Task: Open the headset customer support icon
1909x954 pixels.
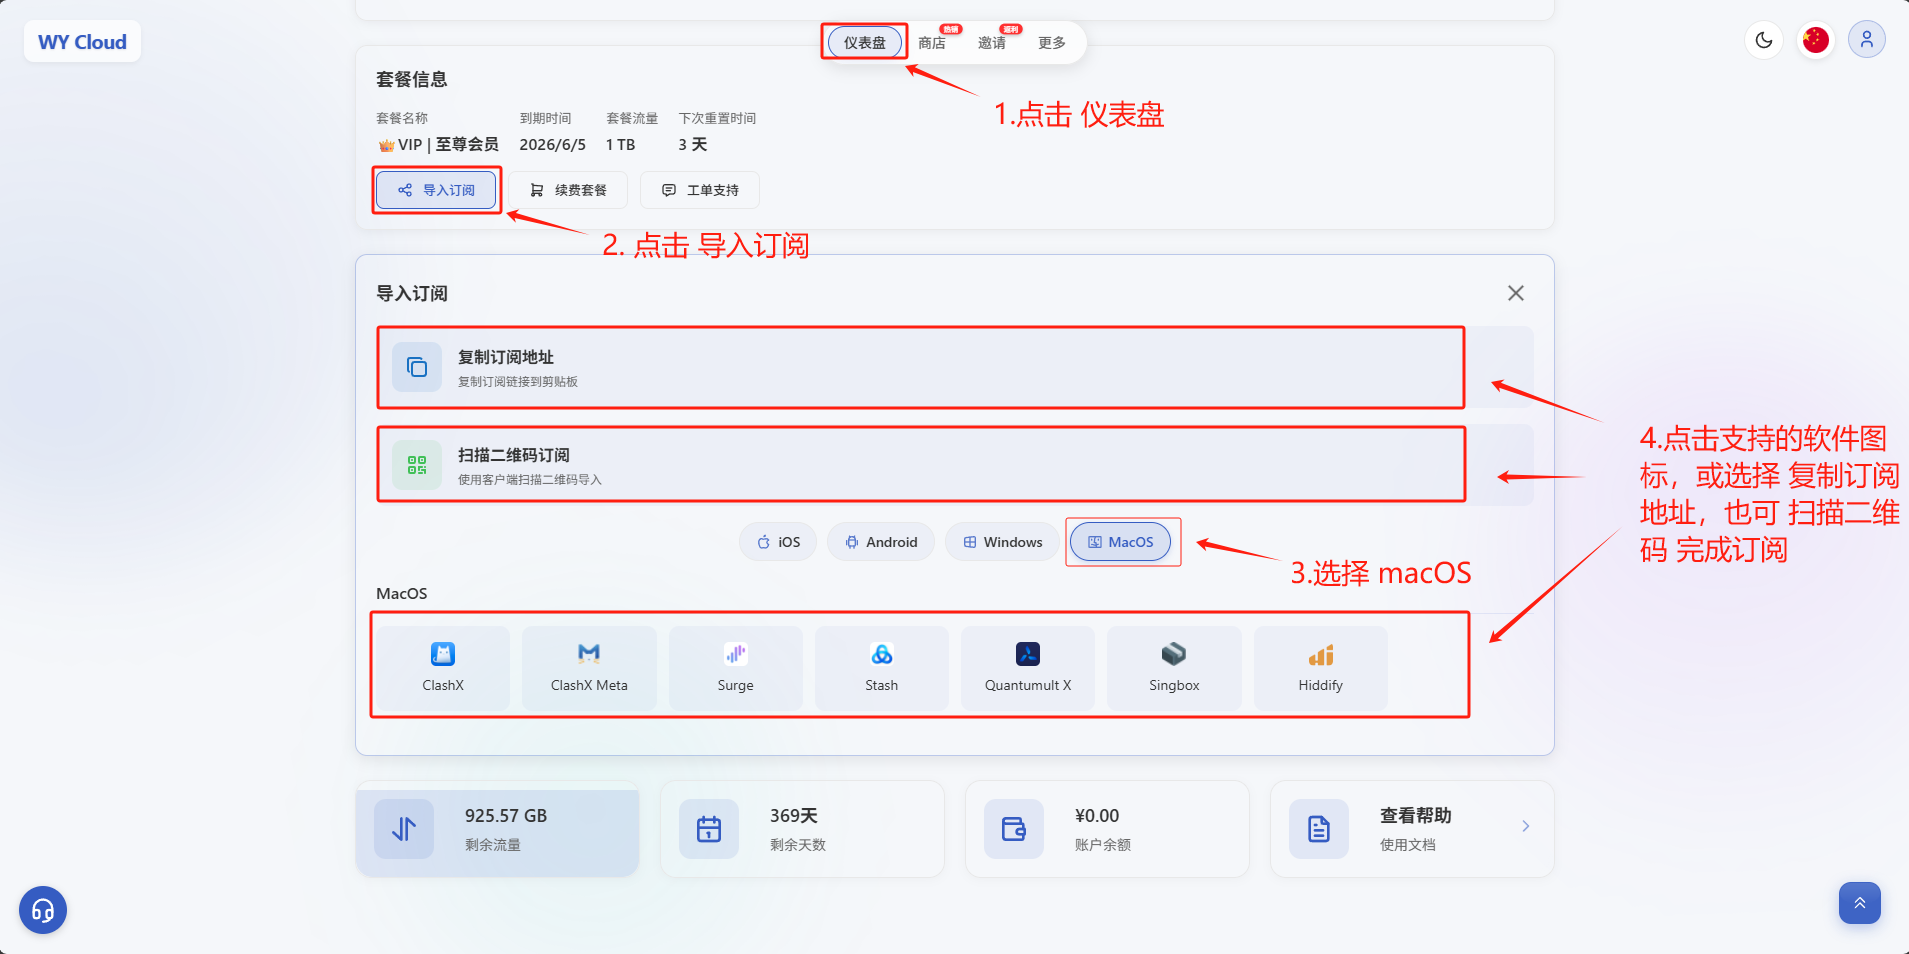Action: 43,910
